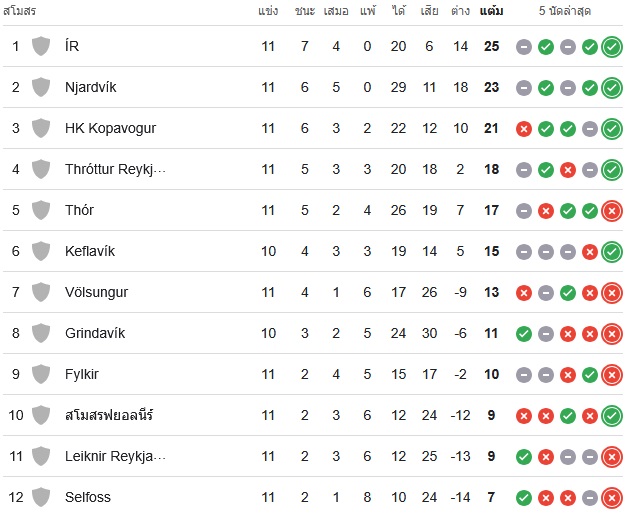Click Keflavík's only red loss icon
The width and height of the screenshot is (626, 513).
click(590, 252)
